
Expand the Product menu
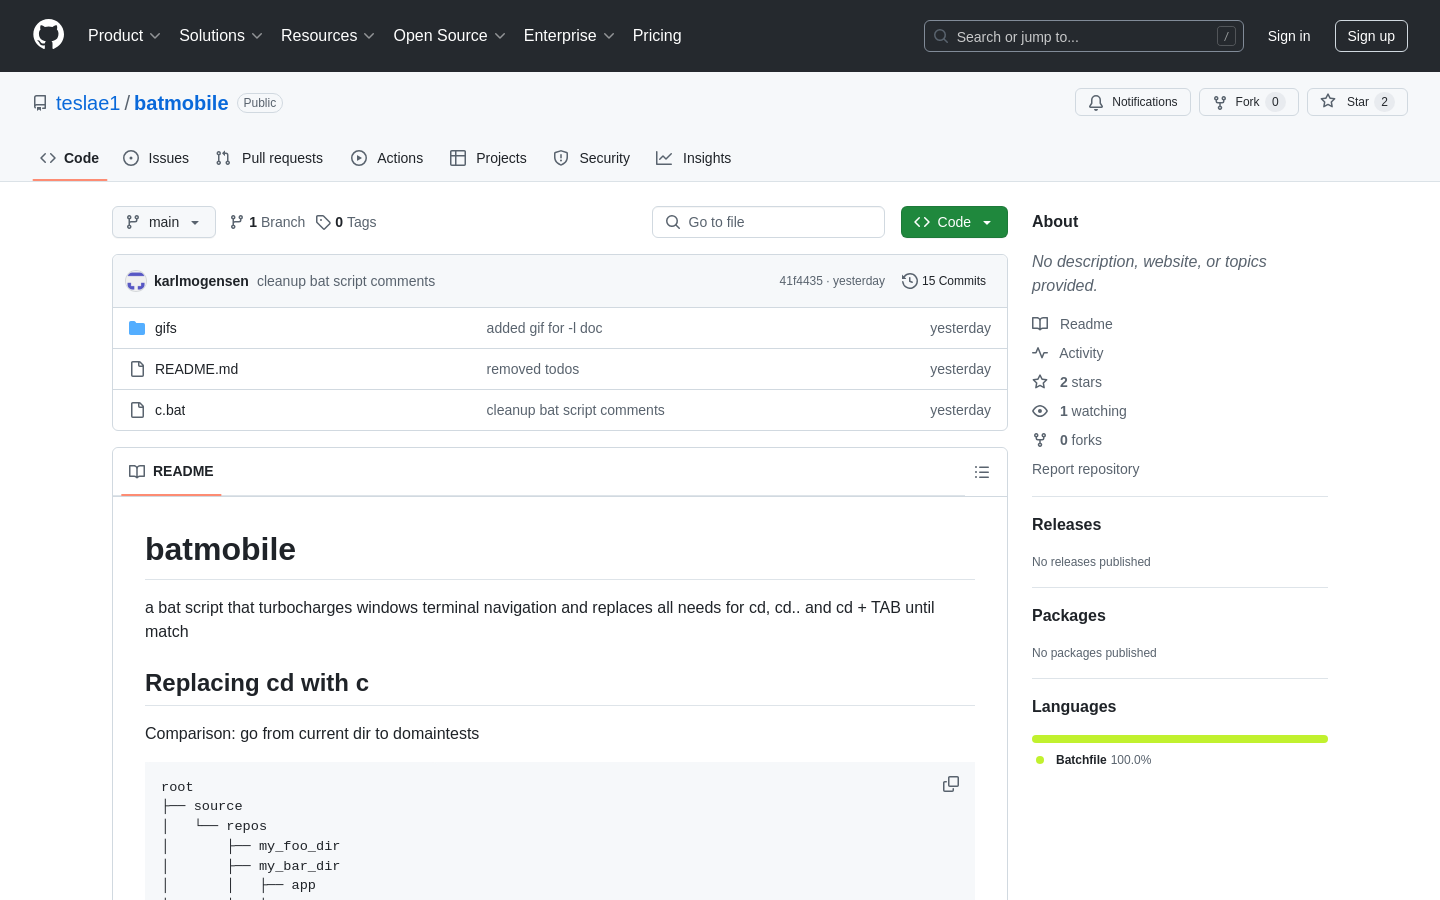[124, 36]
